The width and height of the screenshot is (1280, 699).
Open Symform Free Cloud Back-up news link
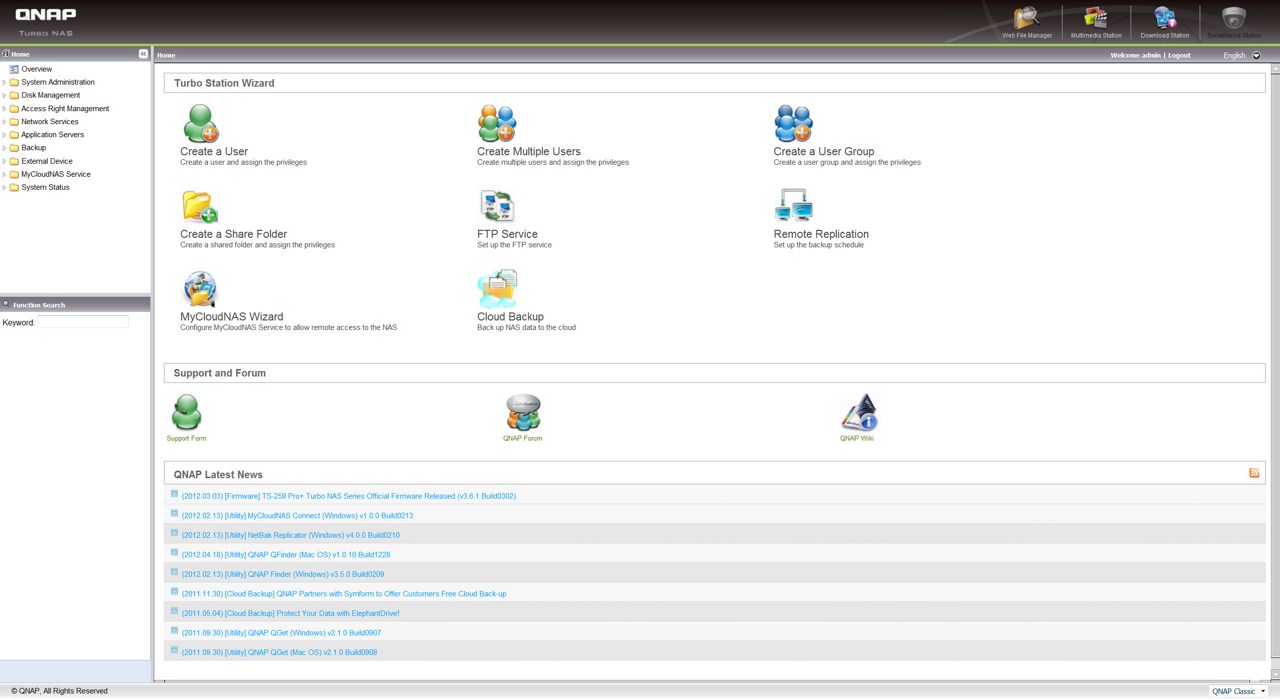(x=344, y=594)
